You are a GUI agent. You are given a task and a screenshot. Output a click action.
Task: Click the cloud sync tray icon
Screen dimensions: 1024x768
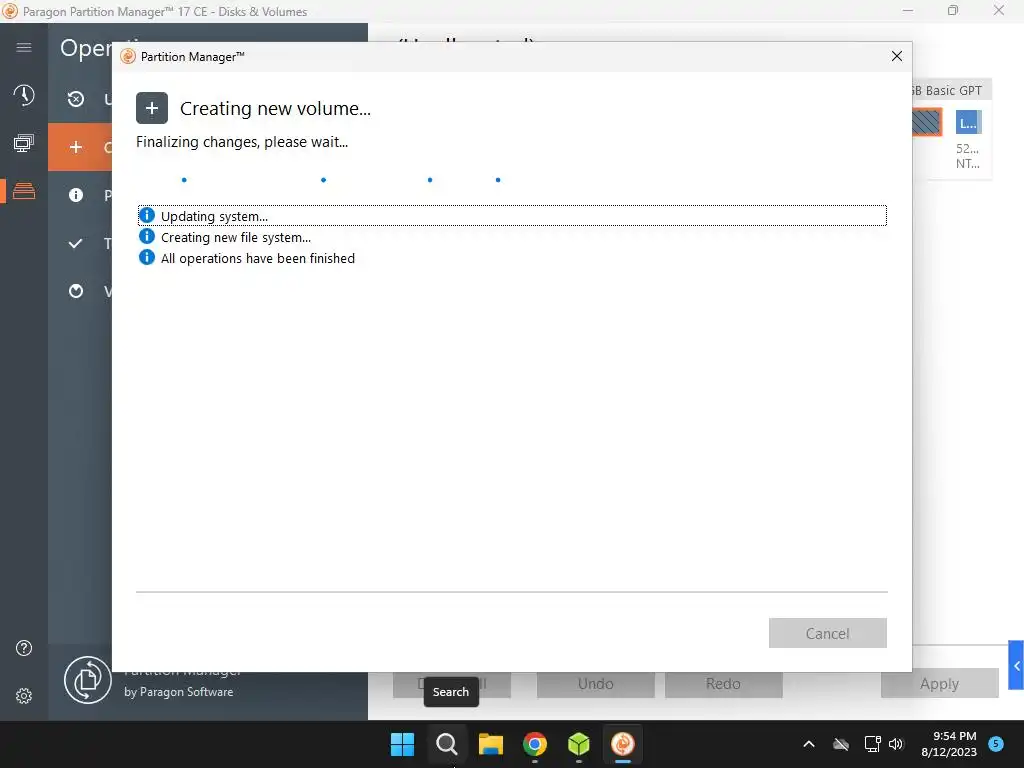tap(841, 744)
